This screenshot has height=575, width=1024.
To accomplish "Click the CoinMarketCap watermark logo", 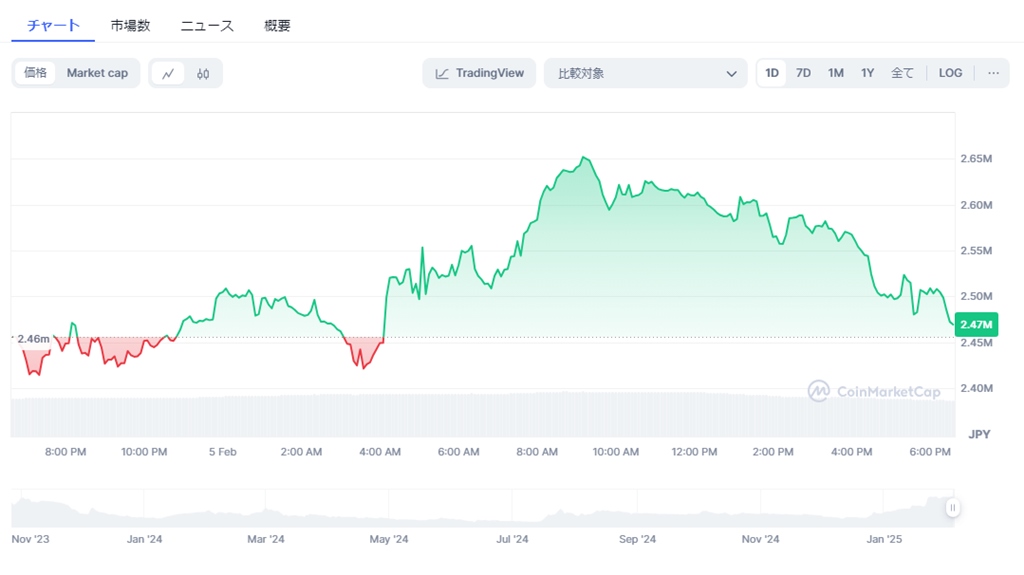I will pos(874,391).
